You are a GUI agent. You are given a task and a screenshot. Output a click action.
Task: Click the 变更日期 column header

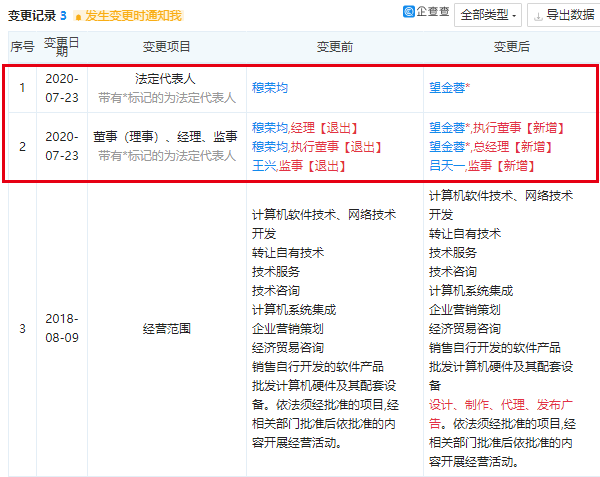(62, 47)
